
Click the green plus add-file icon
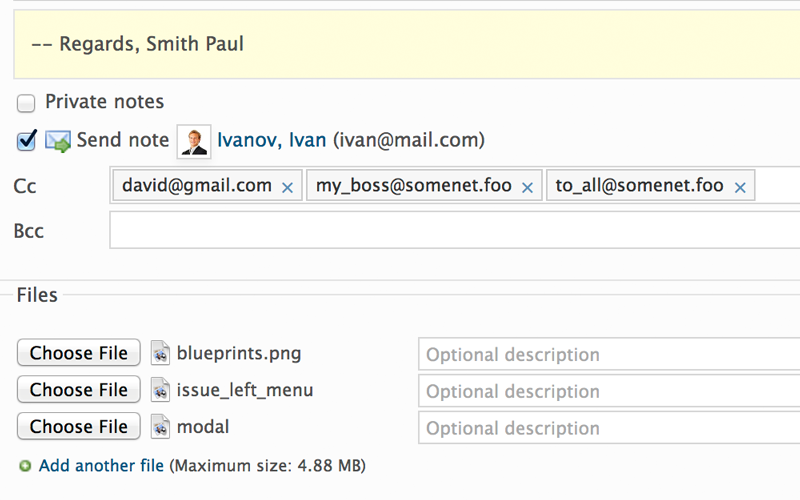24,466
